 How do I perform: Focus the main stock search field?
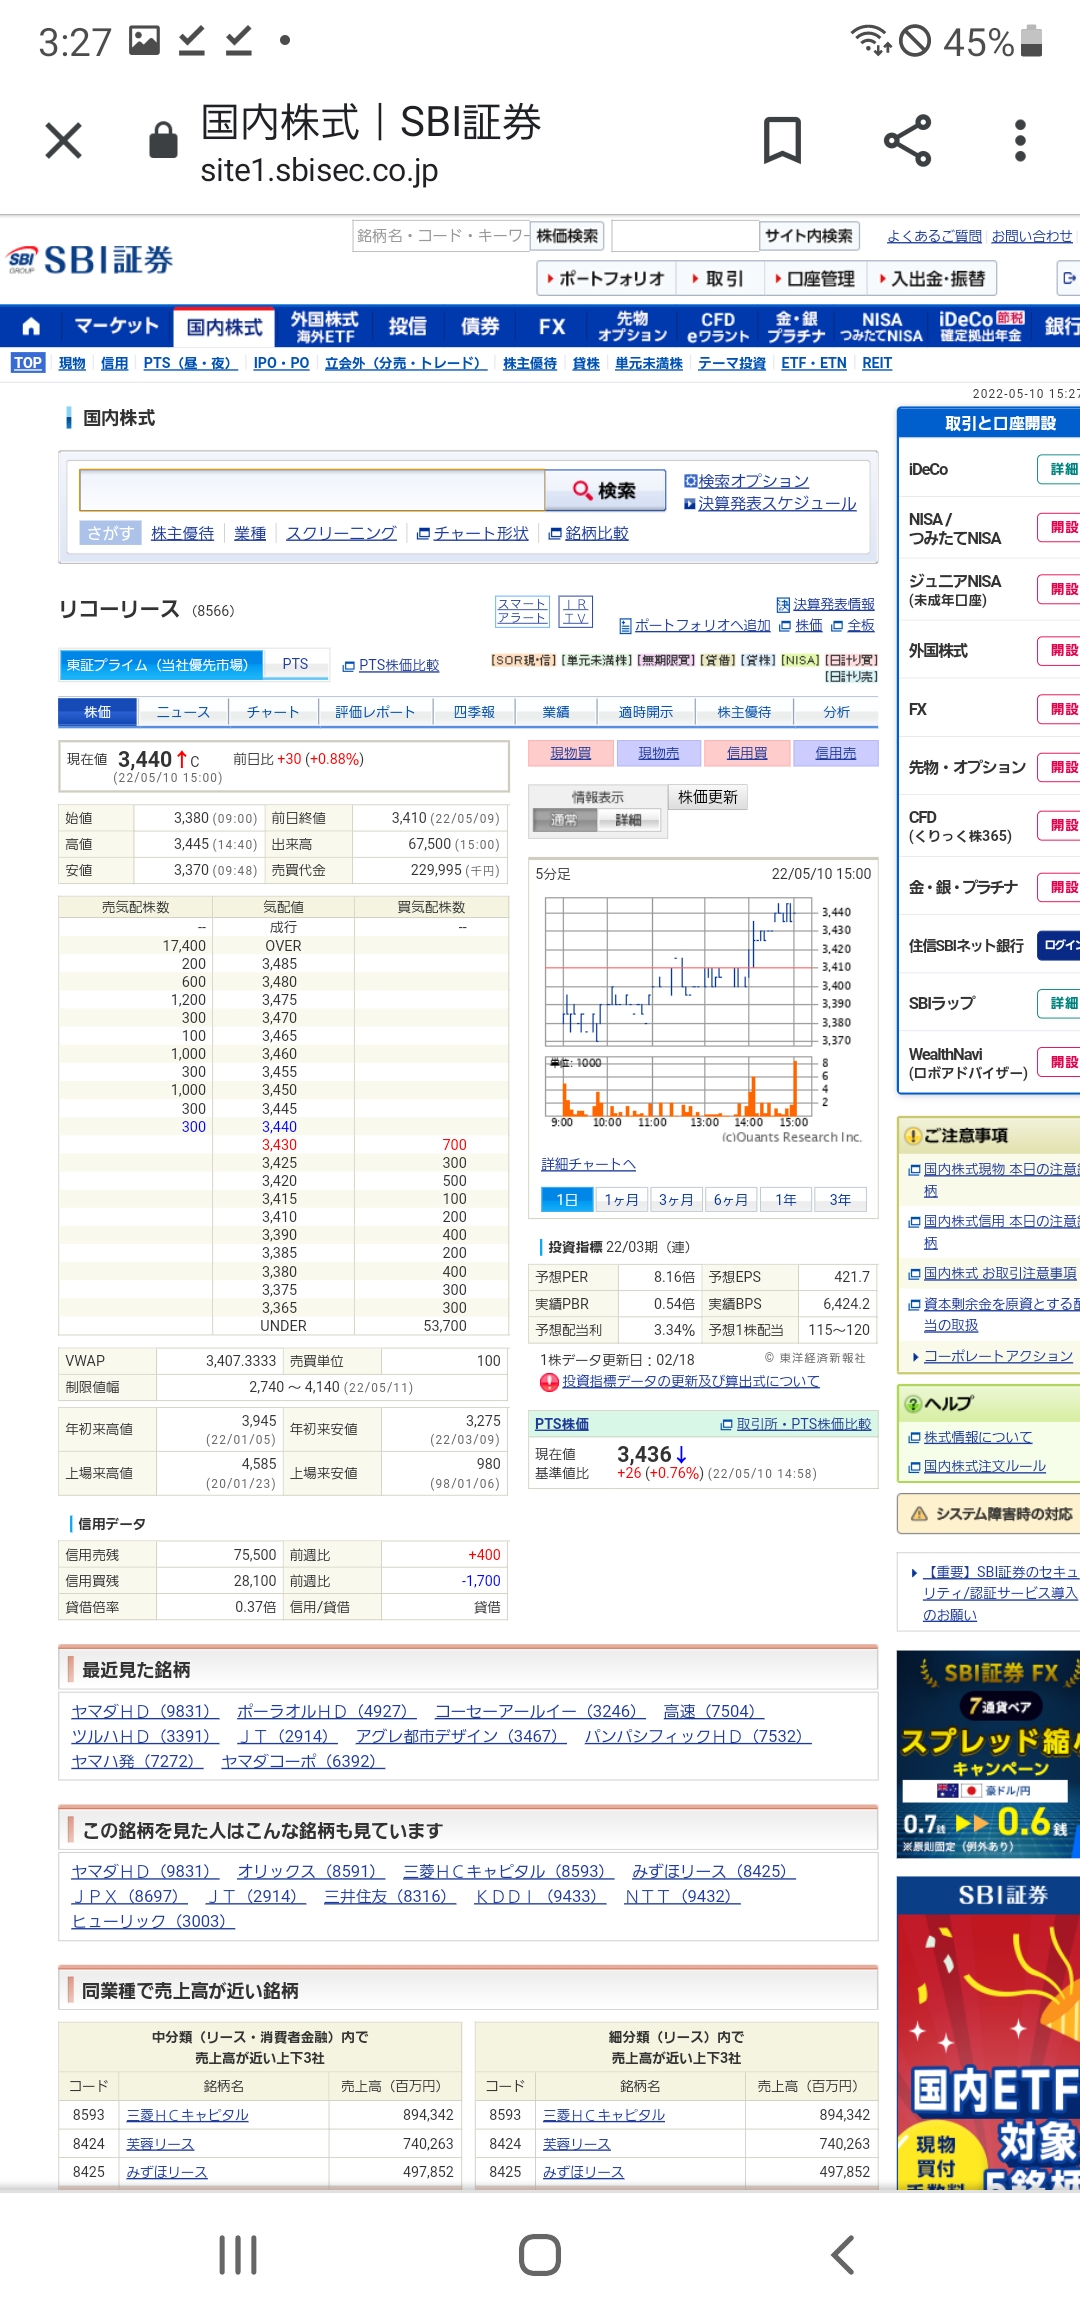312,490
